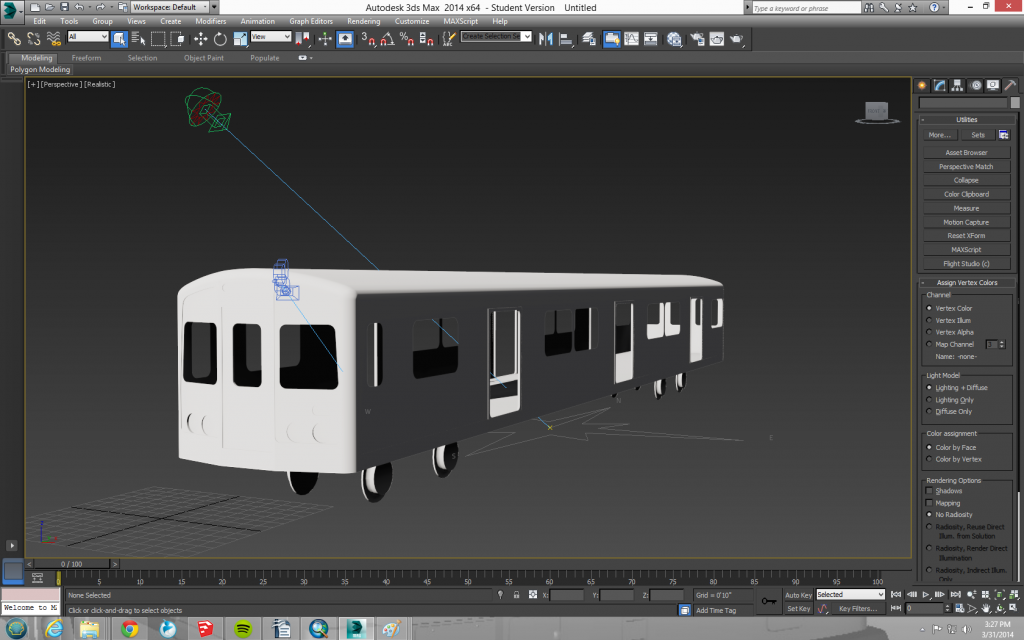Select the Vertex Alpha radio button
The width and height of the screenshot is (1024, 640).
tap(929, 332)
